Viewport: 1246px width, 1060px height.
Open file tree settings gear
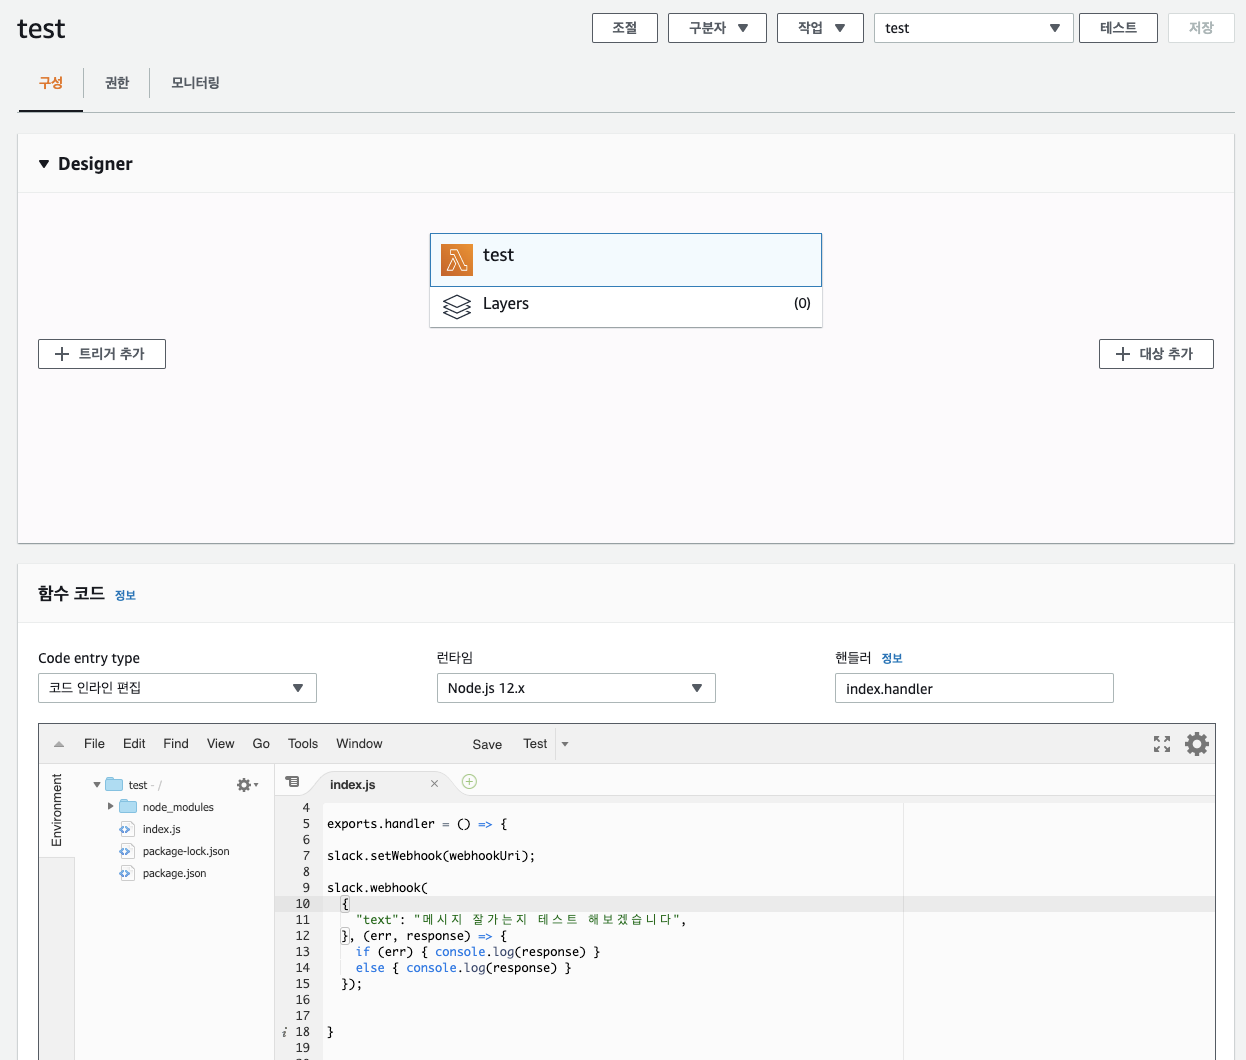(x=246, y=785)
